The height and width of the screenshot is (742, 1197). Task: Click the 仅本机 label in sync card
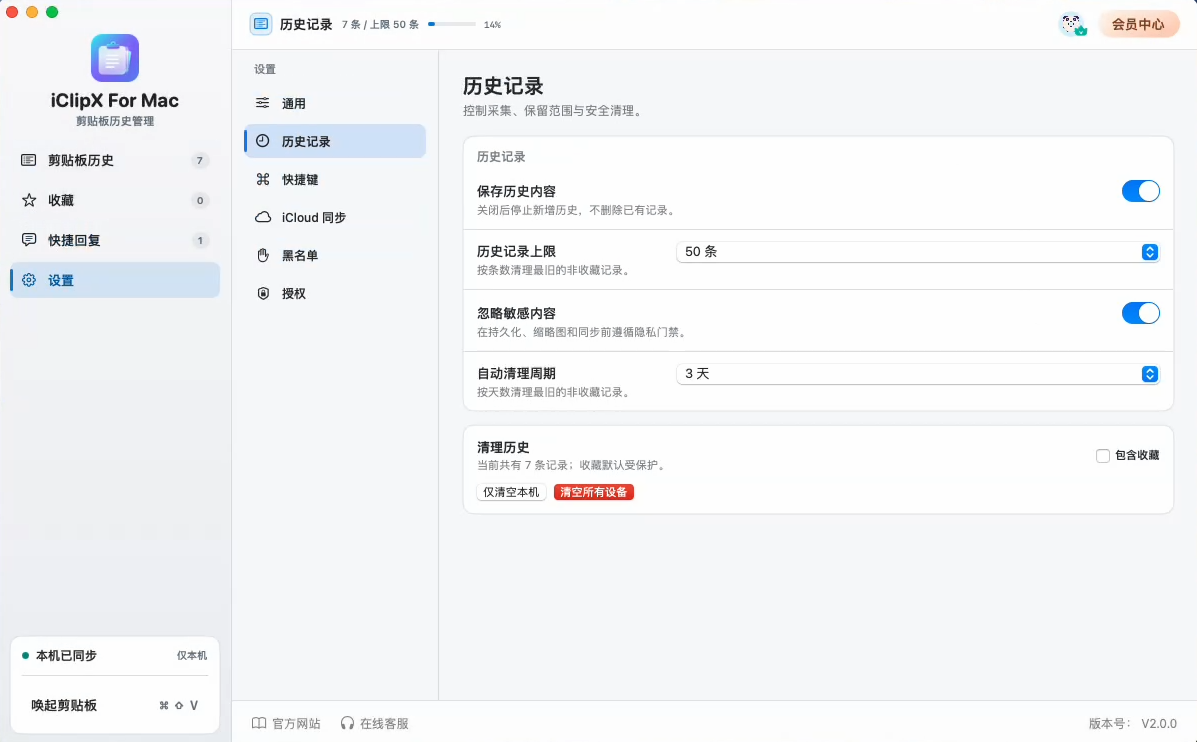(192, 656)
